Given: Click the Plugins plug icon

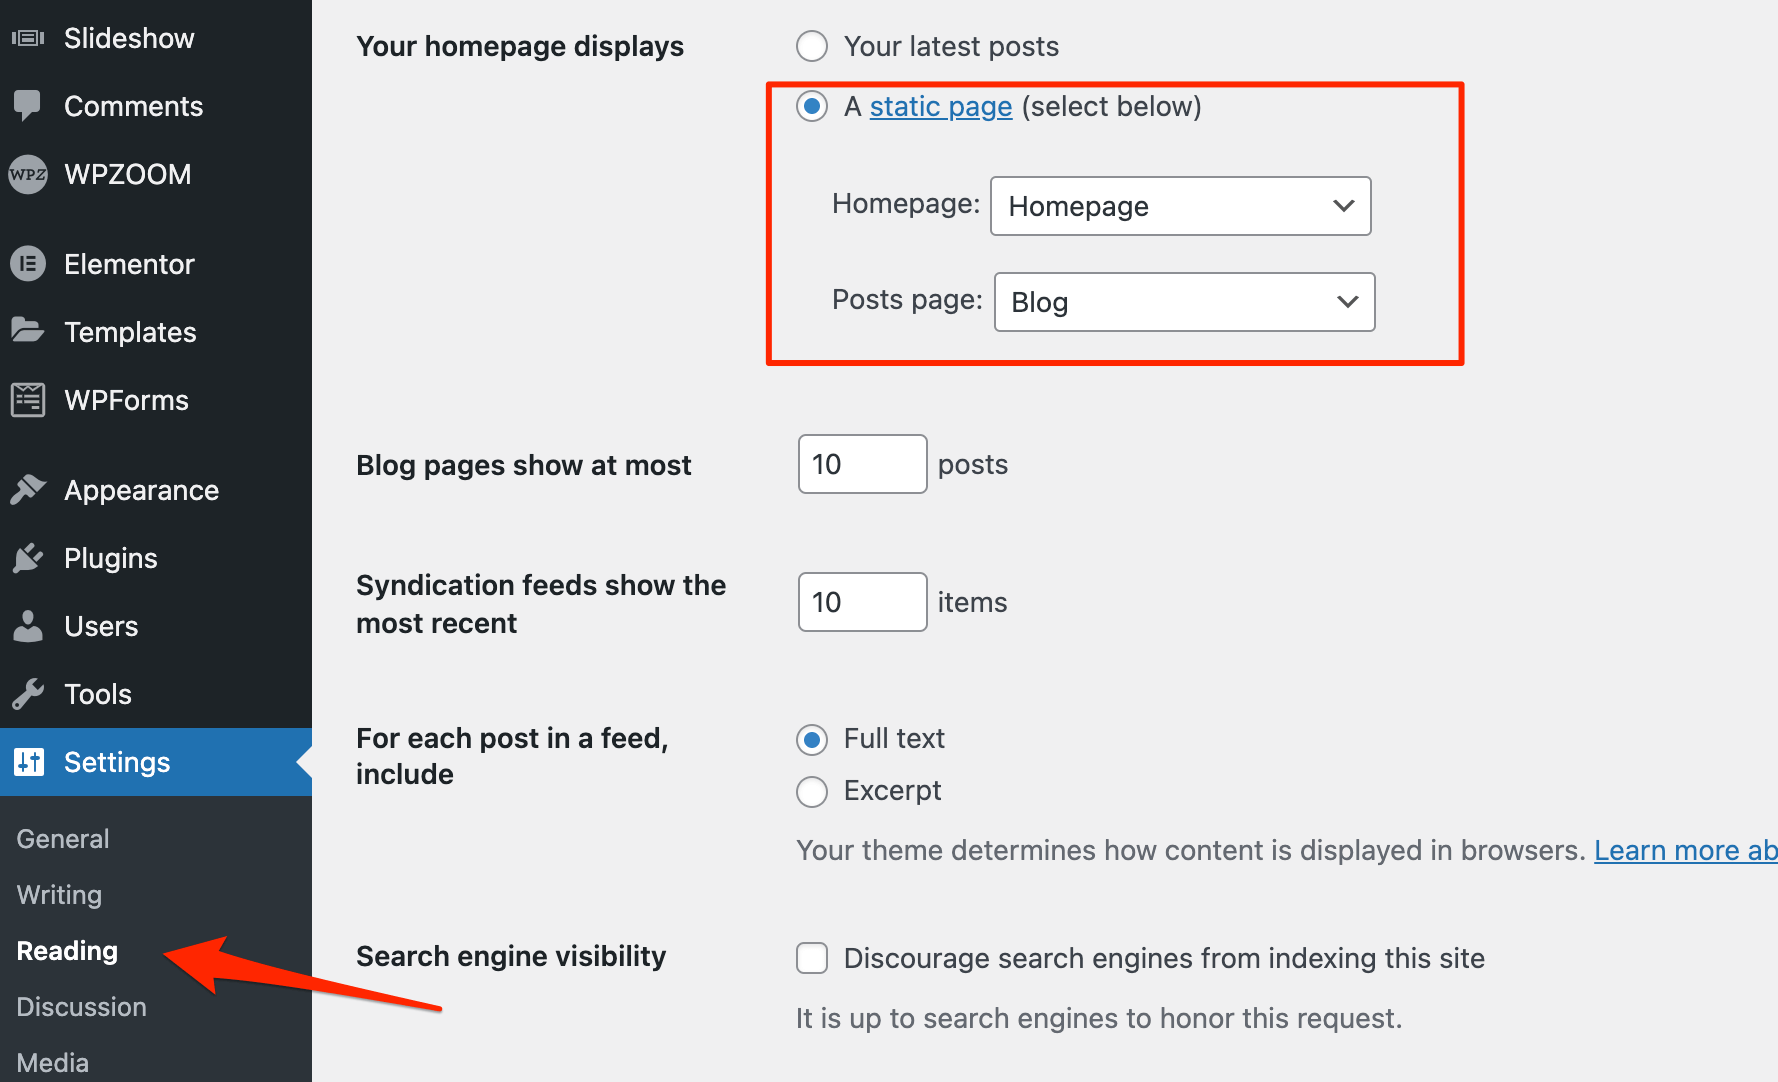Looking at the screenshot, I should click(x=28, y=558).
